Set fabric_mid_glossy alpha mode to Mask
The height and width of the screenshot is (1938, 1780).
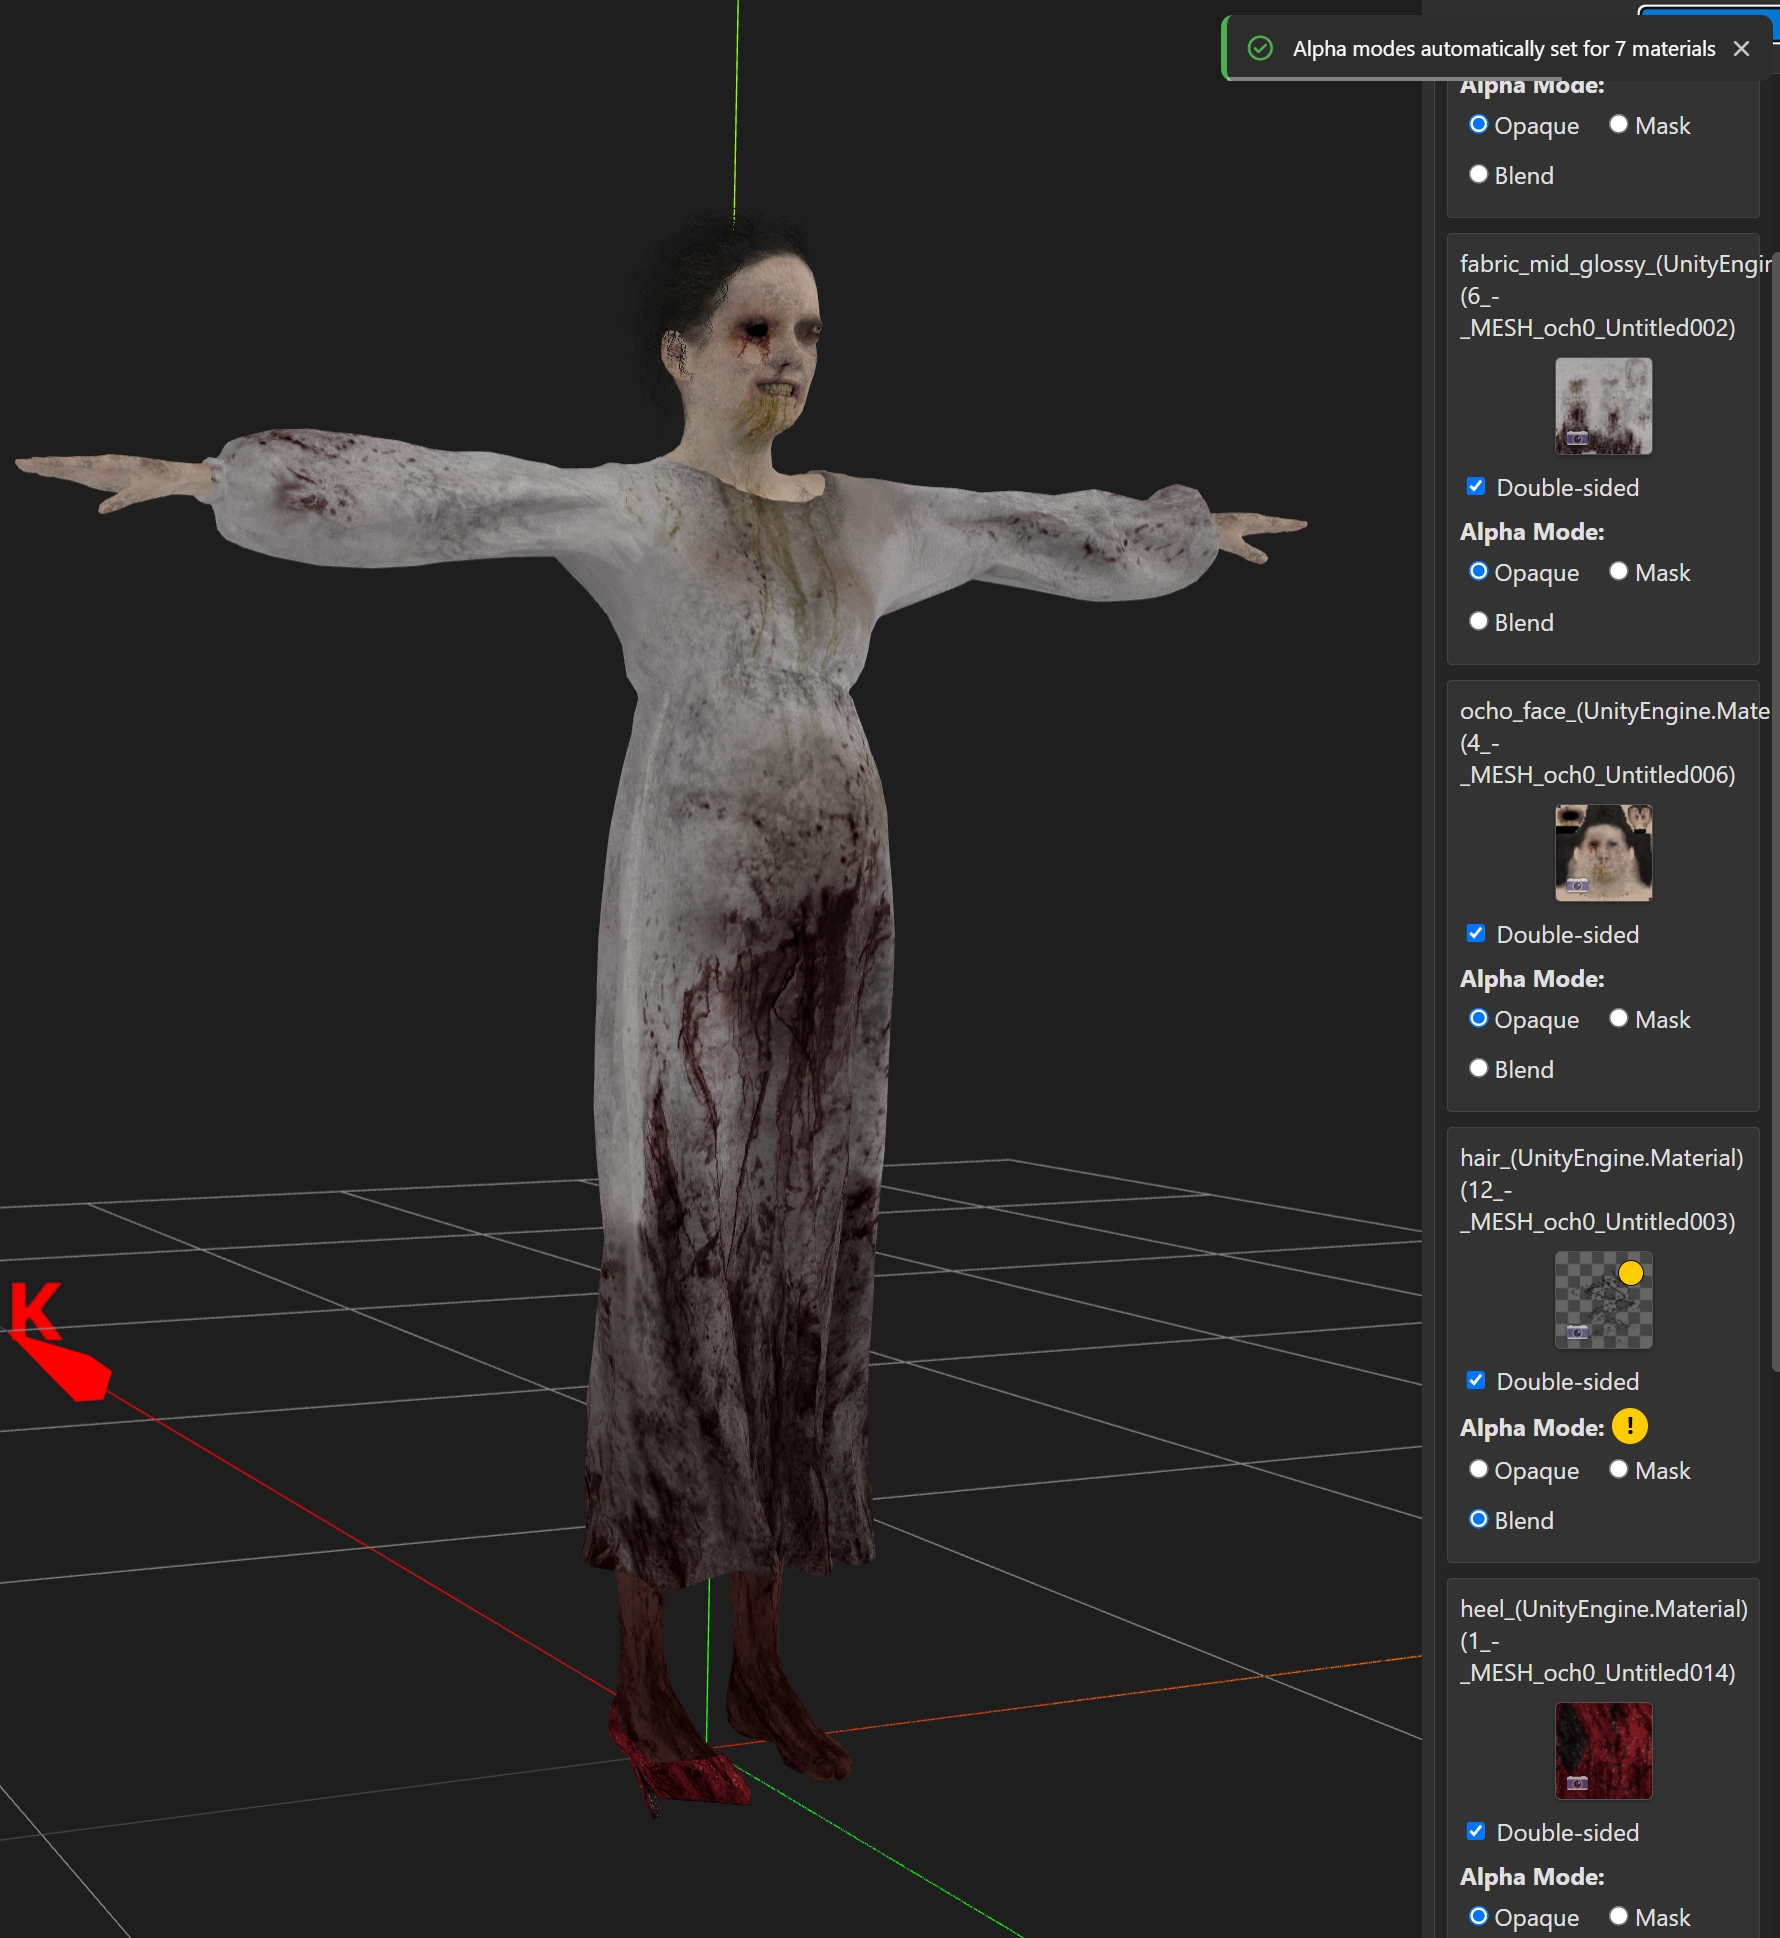tap(1619, 572)
